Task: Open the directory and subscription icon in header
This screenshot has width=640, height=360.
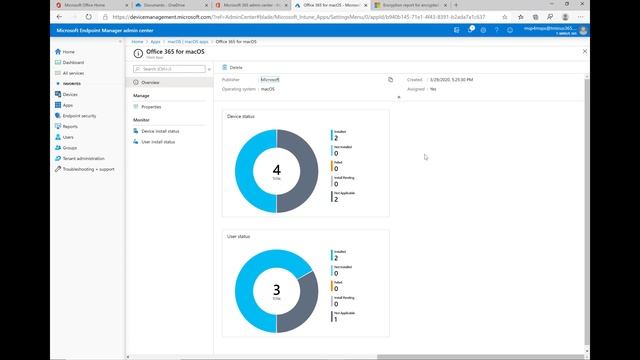Action: [x=457, y=30]
